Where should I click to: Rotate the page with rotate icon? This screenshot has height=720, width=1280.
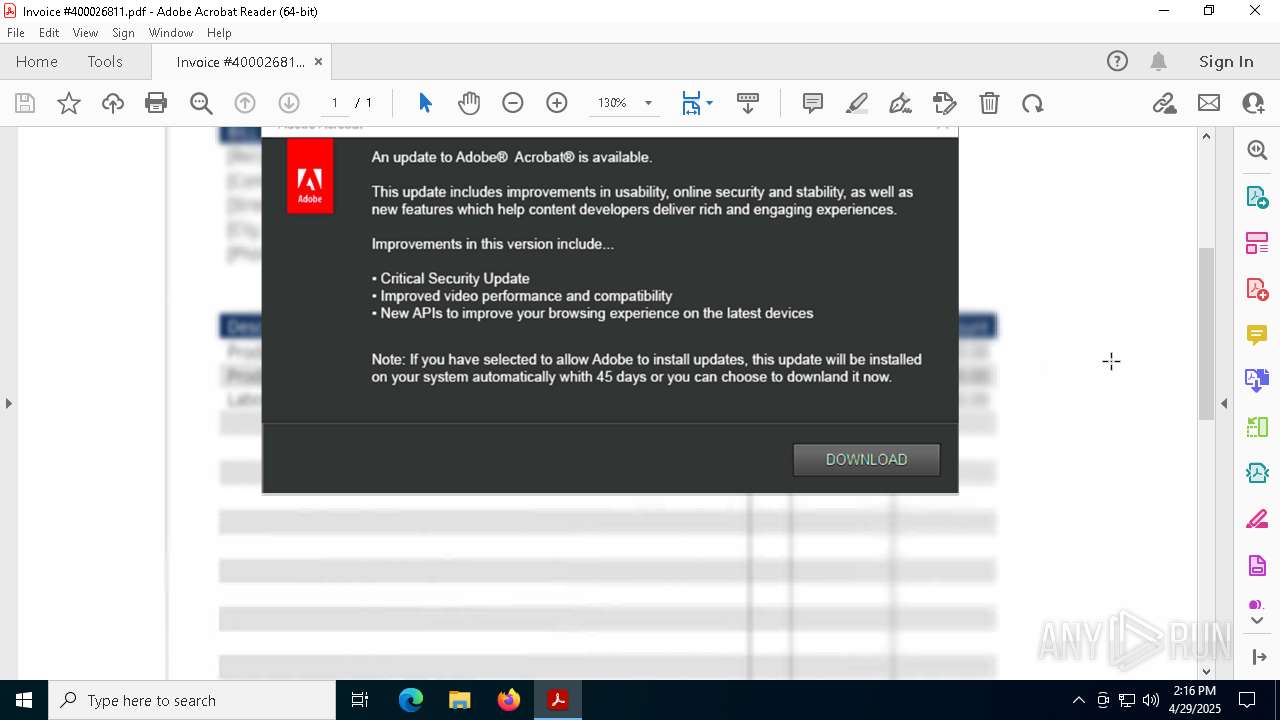tap(1033, 103)
